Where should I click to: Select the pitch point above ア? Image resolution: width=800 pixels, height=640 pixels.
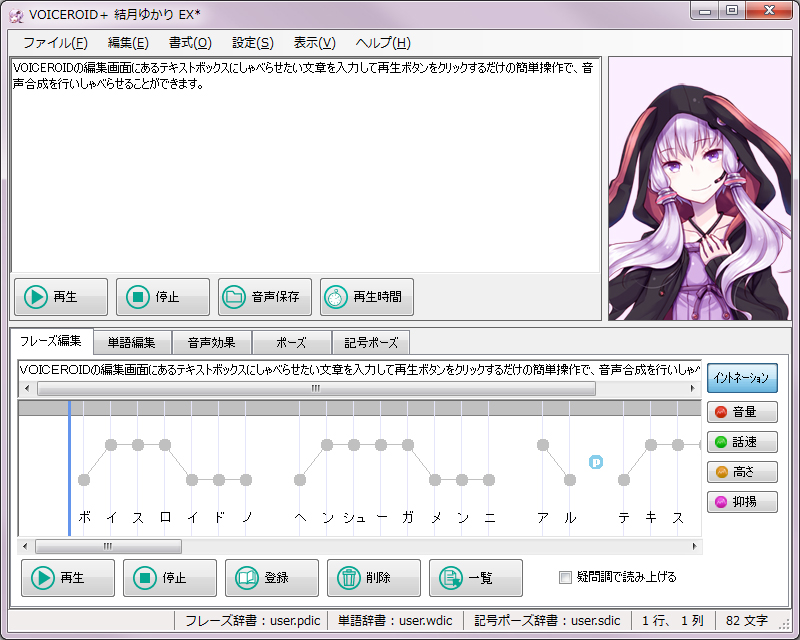click(543, 445)
